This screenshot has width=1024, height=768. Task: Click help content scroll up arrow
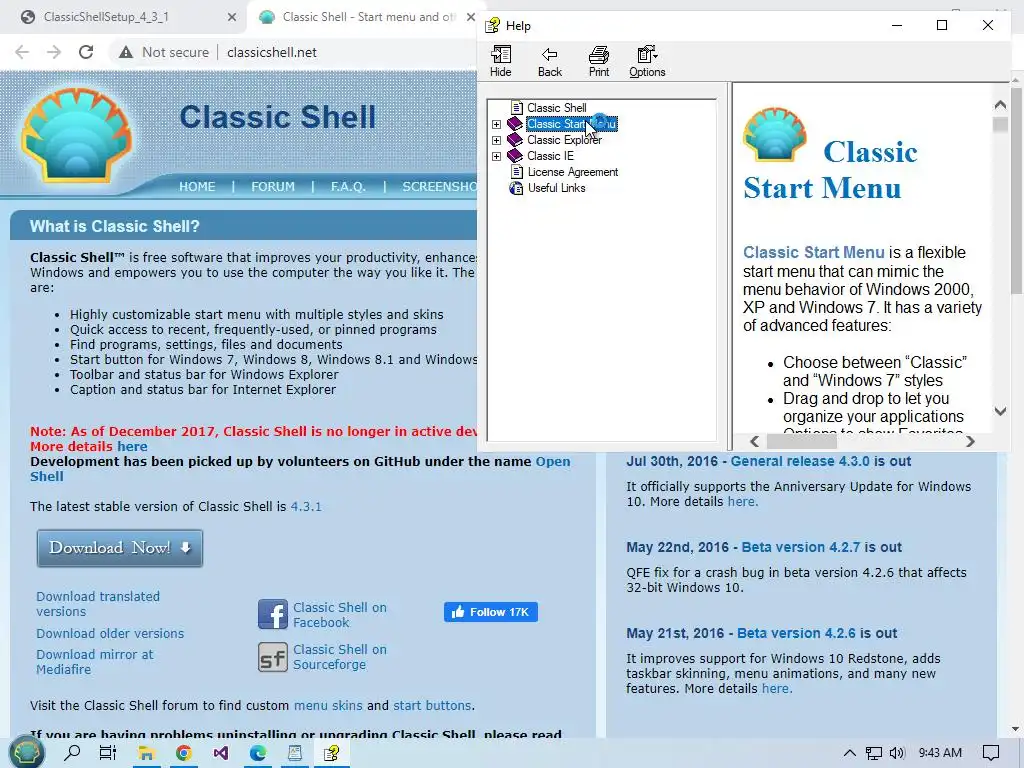pyautogui.click(x=1000, y=104)
